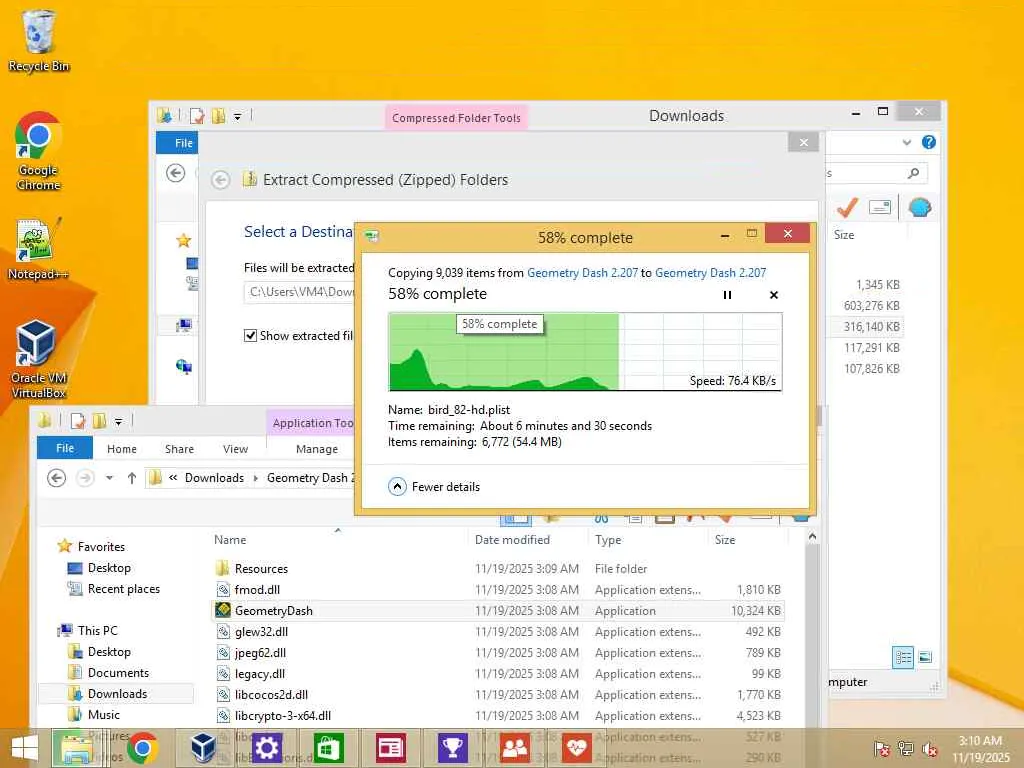Open the View ribbon tab

click(235, 449)
